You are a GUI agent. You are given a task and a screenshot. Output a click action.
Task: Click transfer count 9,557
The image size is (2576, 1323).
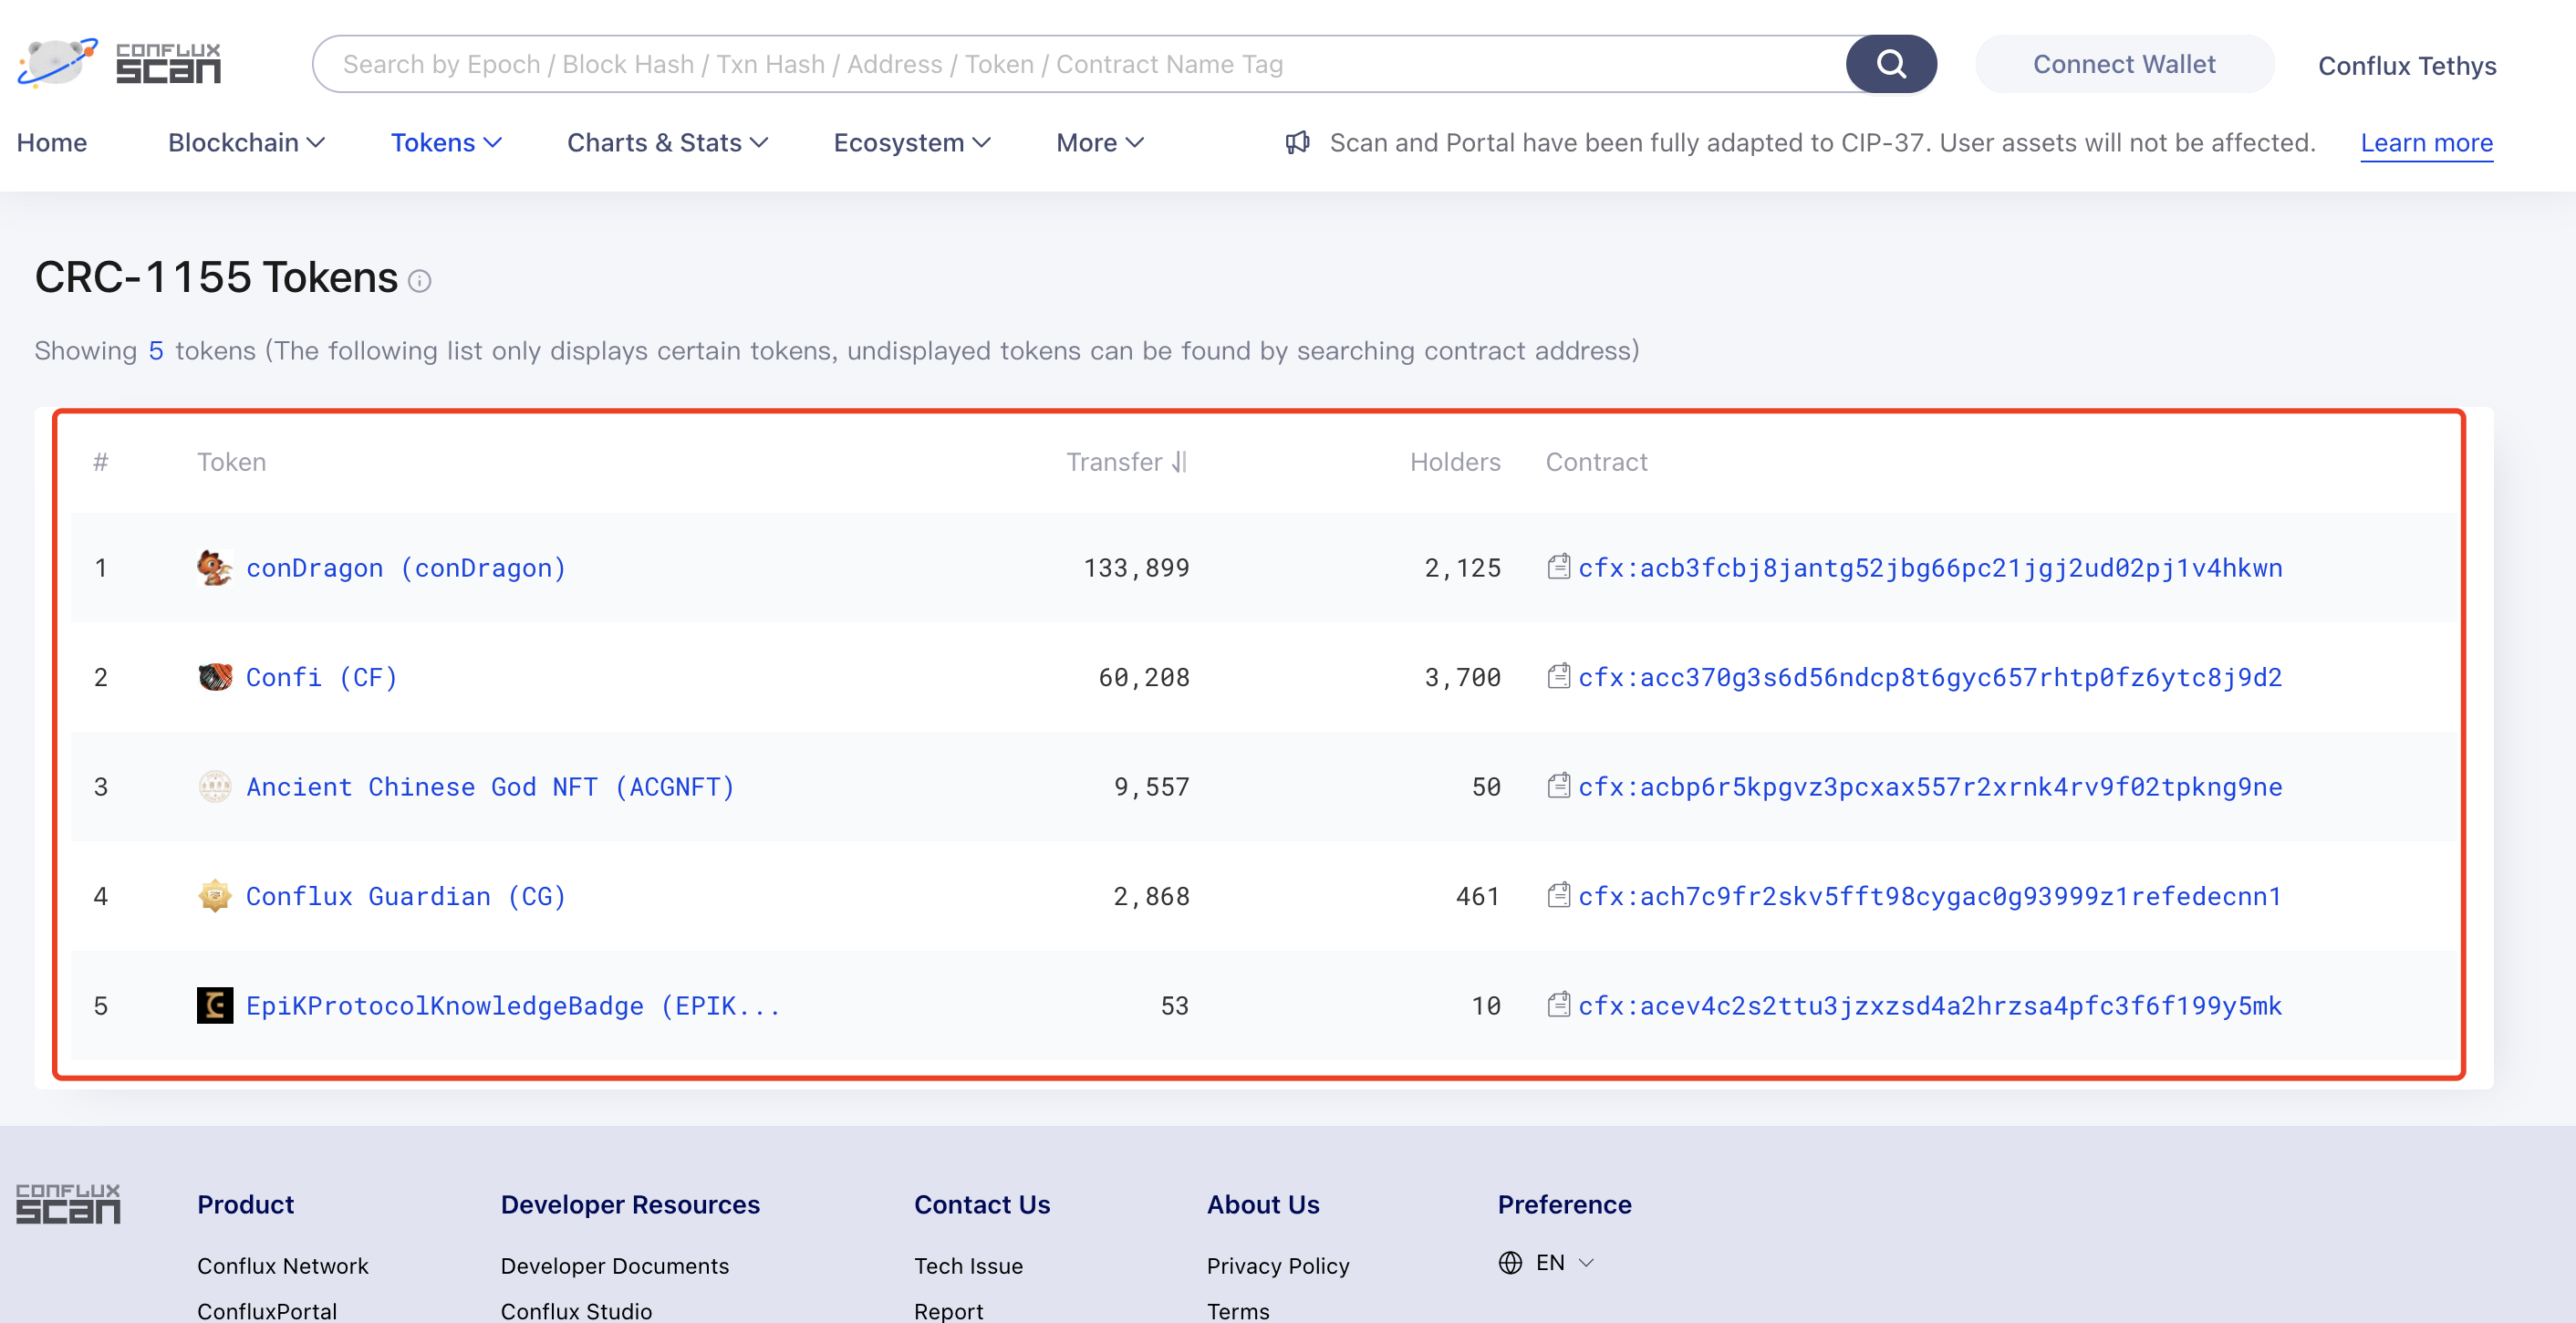click(1151, 787)
